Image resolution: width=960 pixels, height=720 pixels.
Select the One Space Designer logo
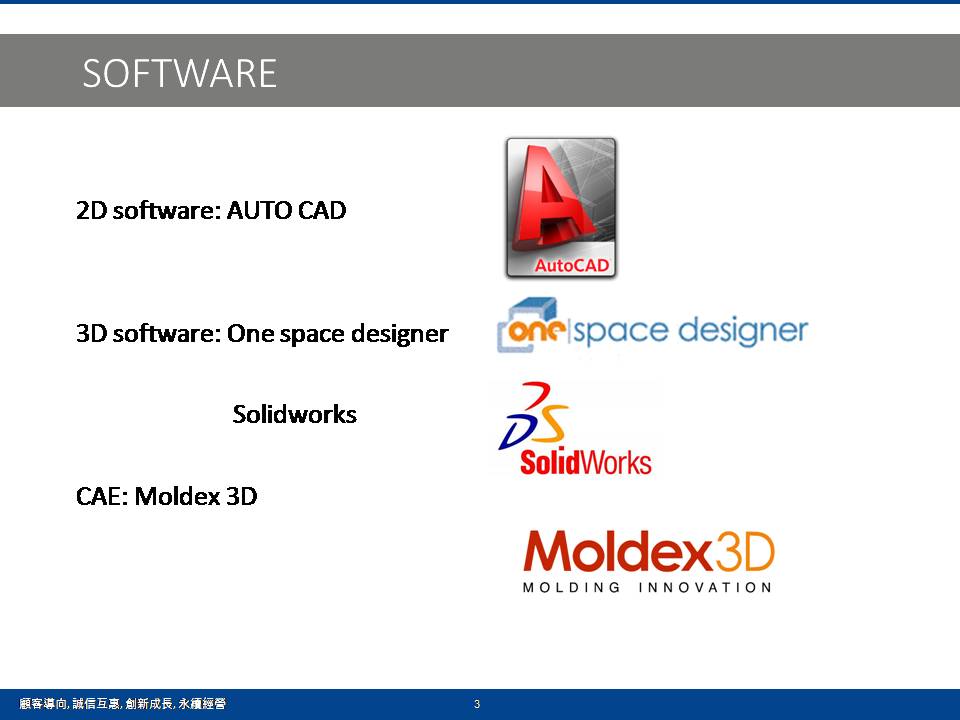652,326
